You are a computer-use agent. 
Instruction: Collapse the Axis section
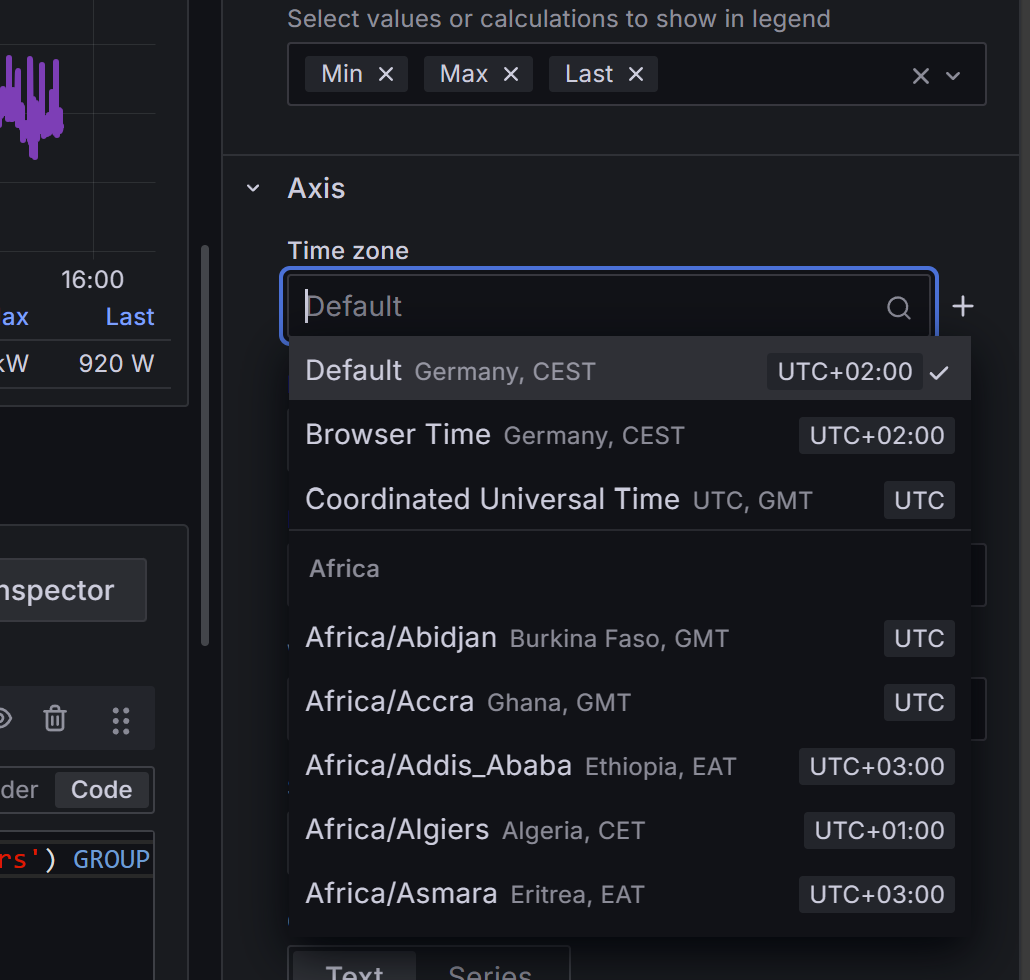click(x=253, y=189)
